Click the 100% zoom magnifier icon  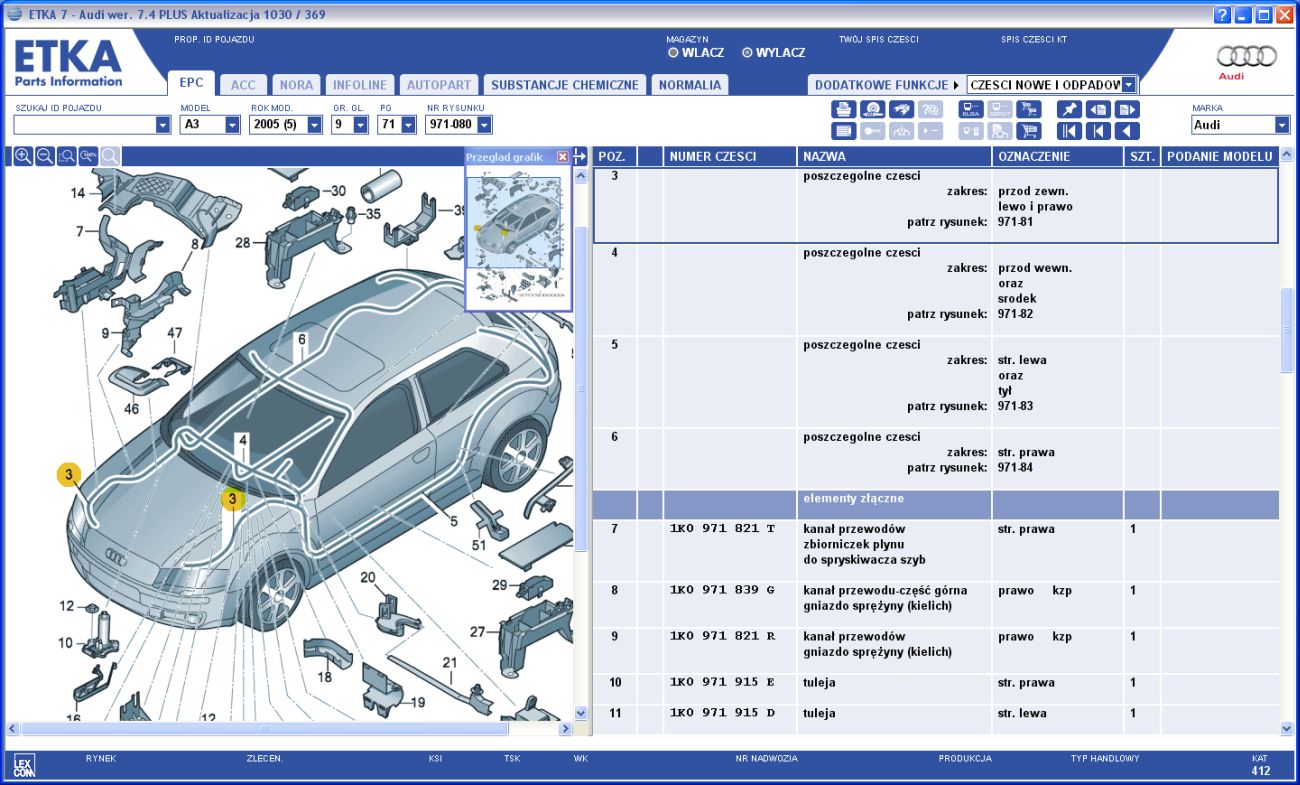tap(89, 156)
